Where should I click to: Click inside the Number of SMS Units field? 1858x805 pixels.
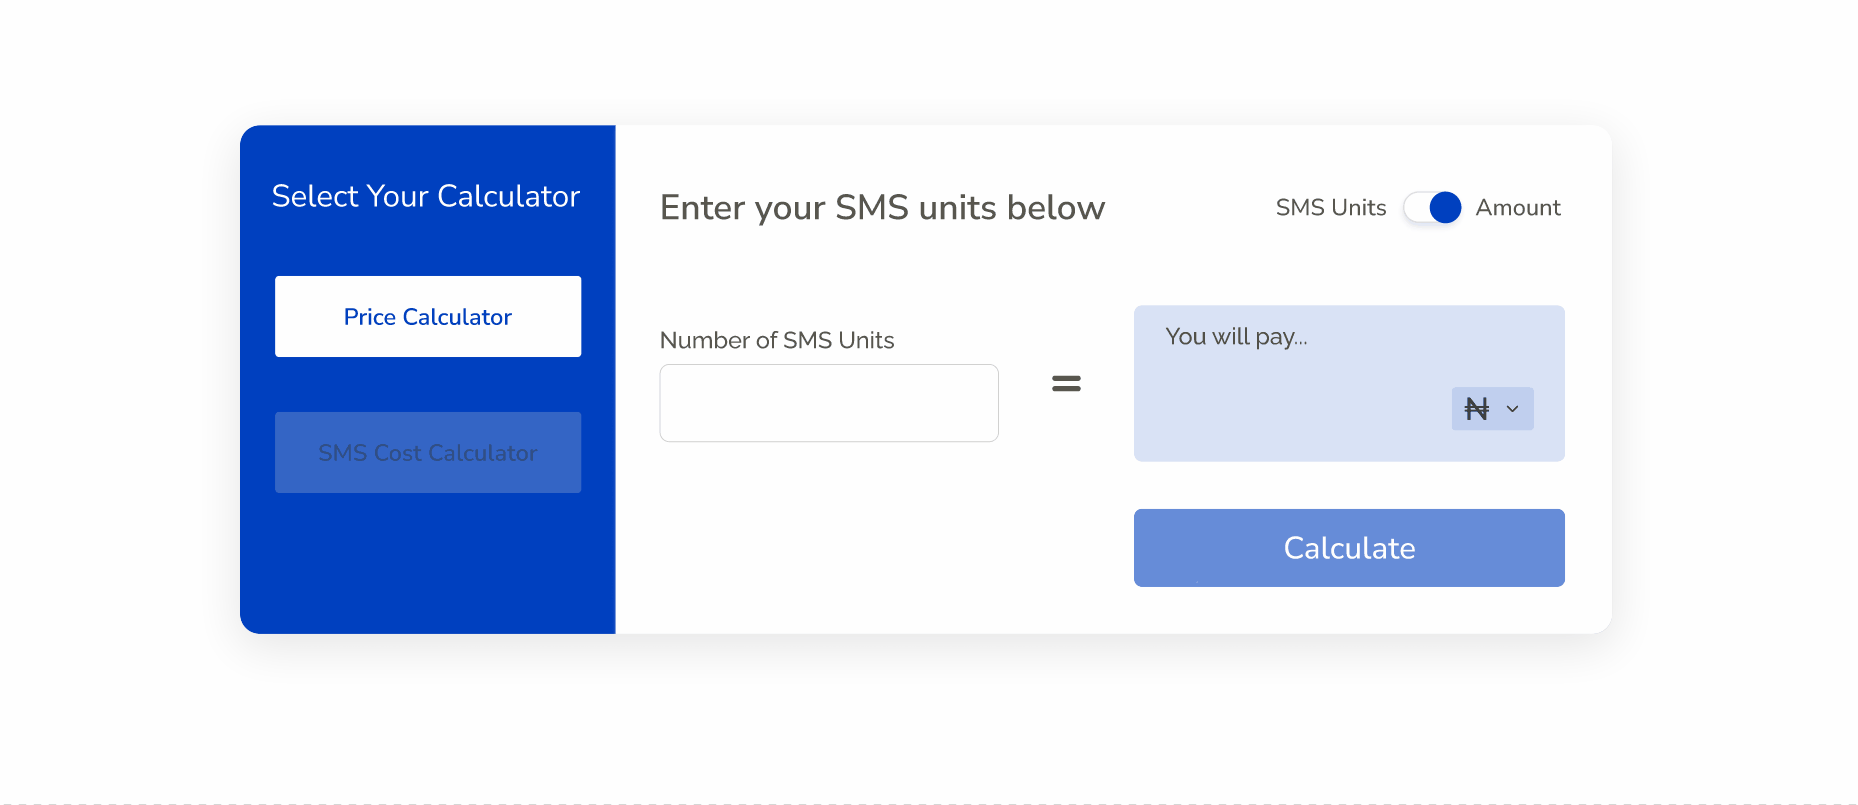pos(828,402)
